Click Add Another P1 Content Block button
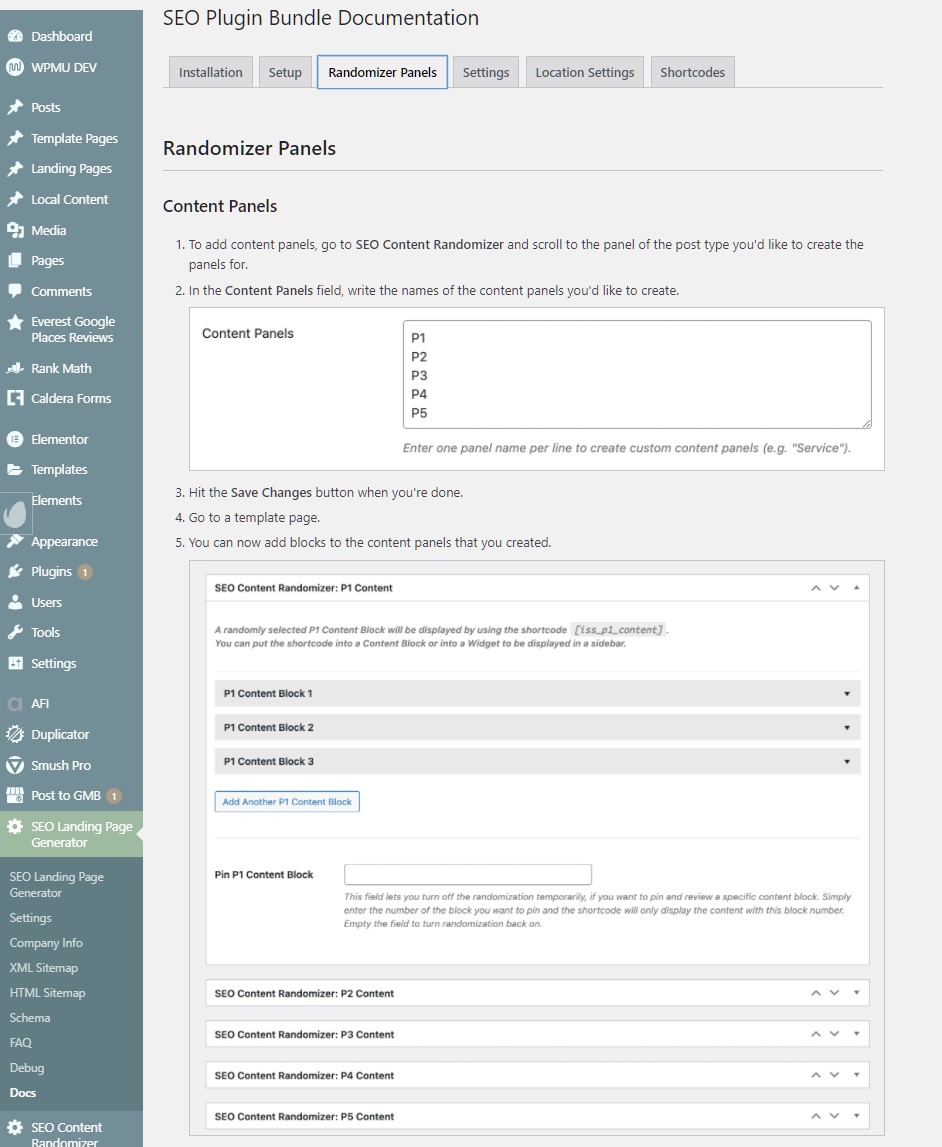Screen dimensions: 942x1147 [287, 802]
